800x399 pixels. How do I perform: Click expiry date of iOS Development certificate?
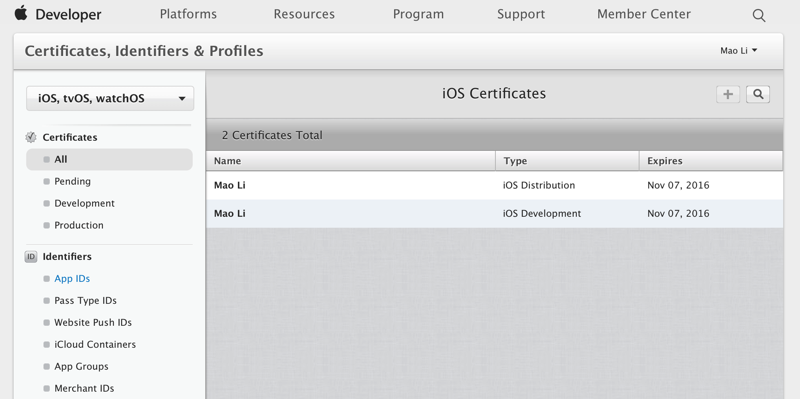tap(678, 213)
